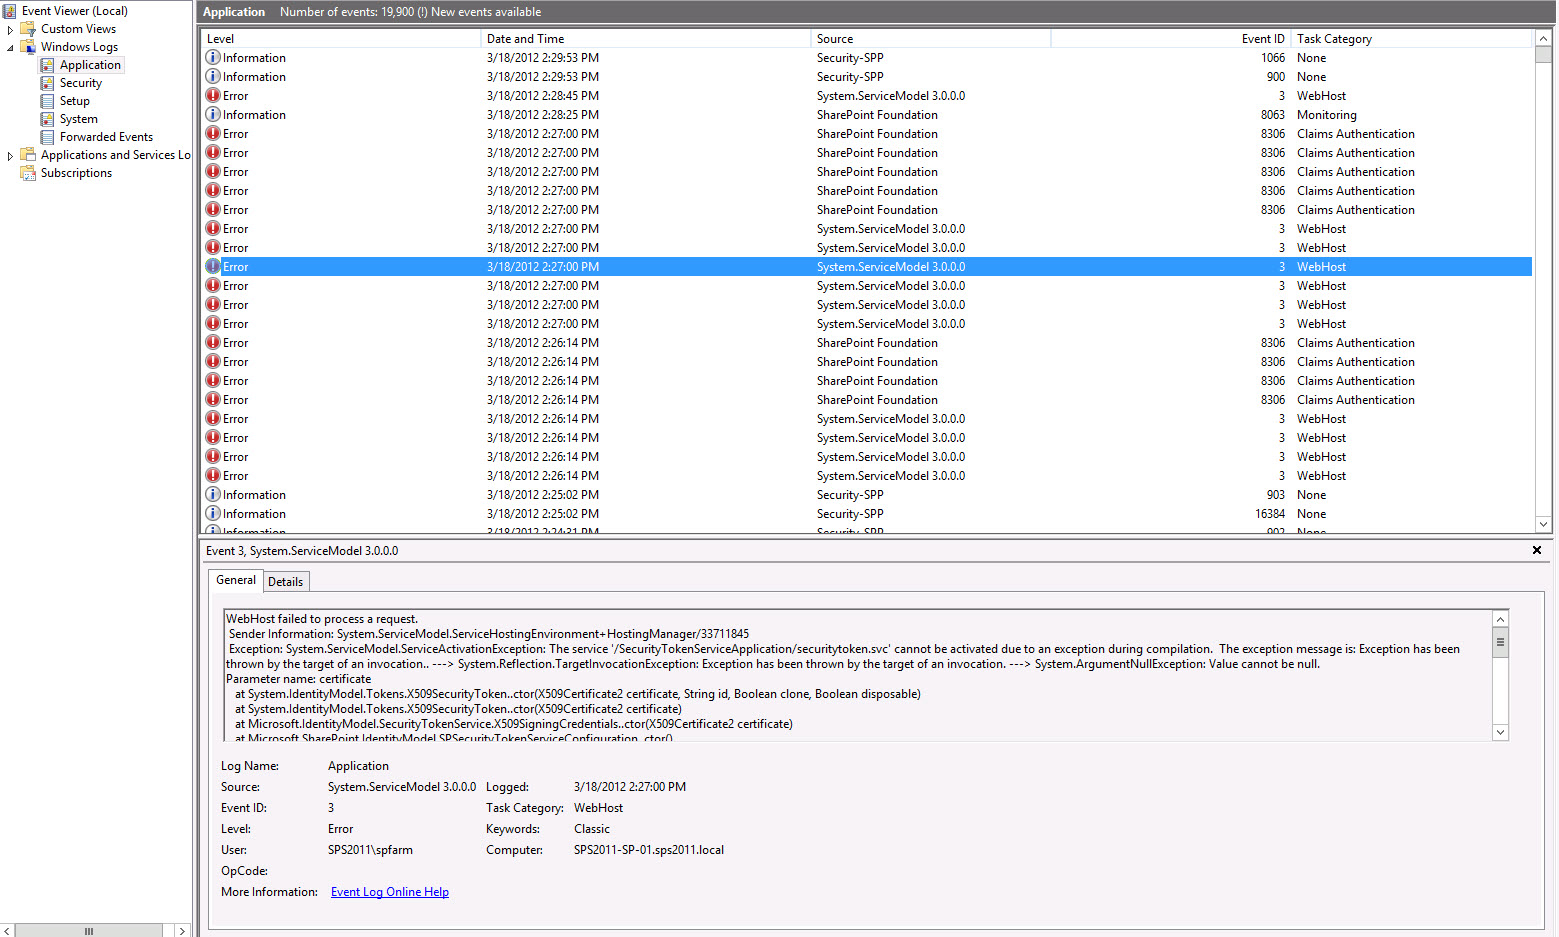Viewport: 1559px width, 937px height.
Task: Close the event preview pane
Action: point(1536,550)
